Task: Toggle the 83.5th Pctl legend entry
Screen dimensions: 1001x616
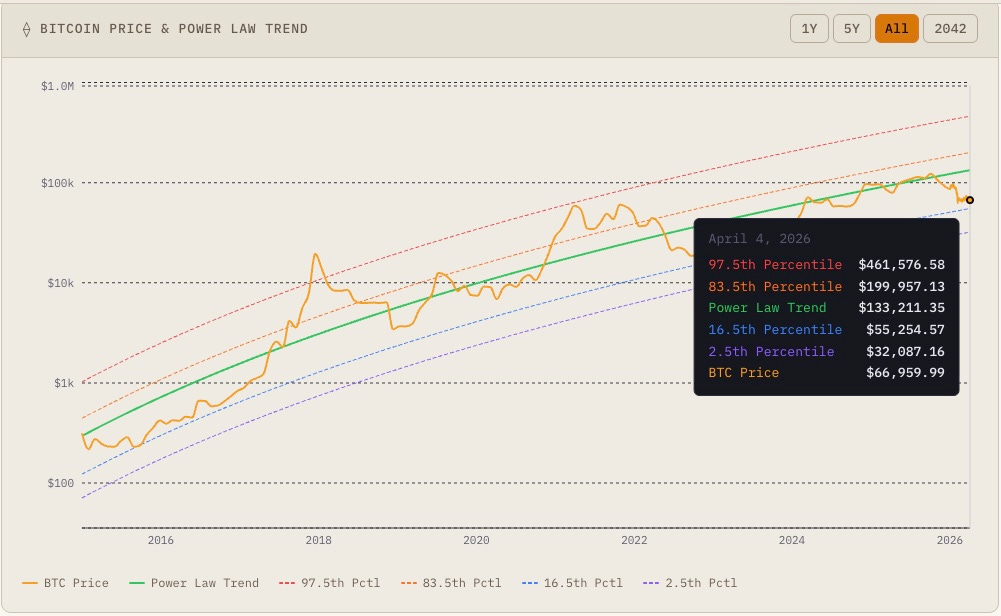Action: (451, 583)
